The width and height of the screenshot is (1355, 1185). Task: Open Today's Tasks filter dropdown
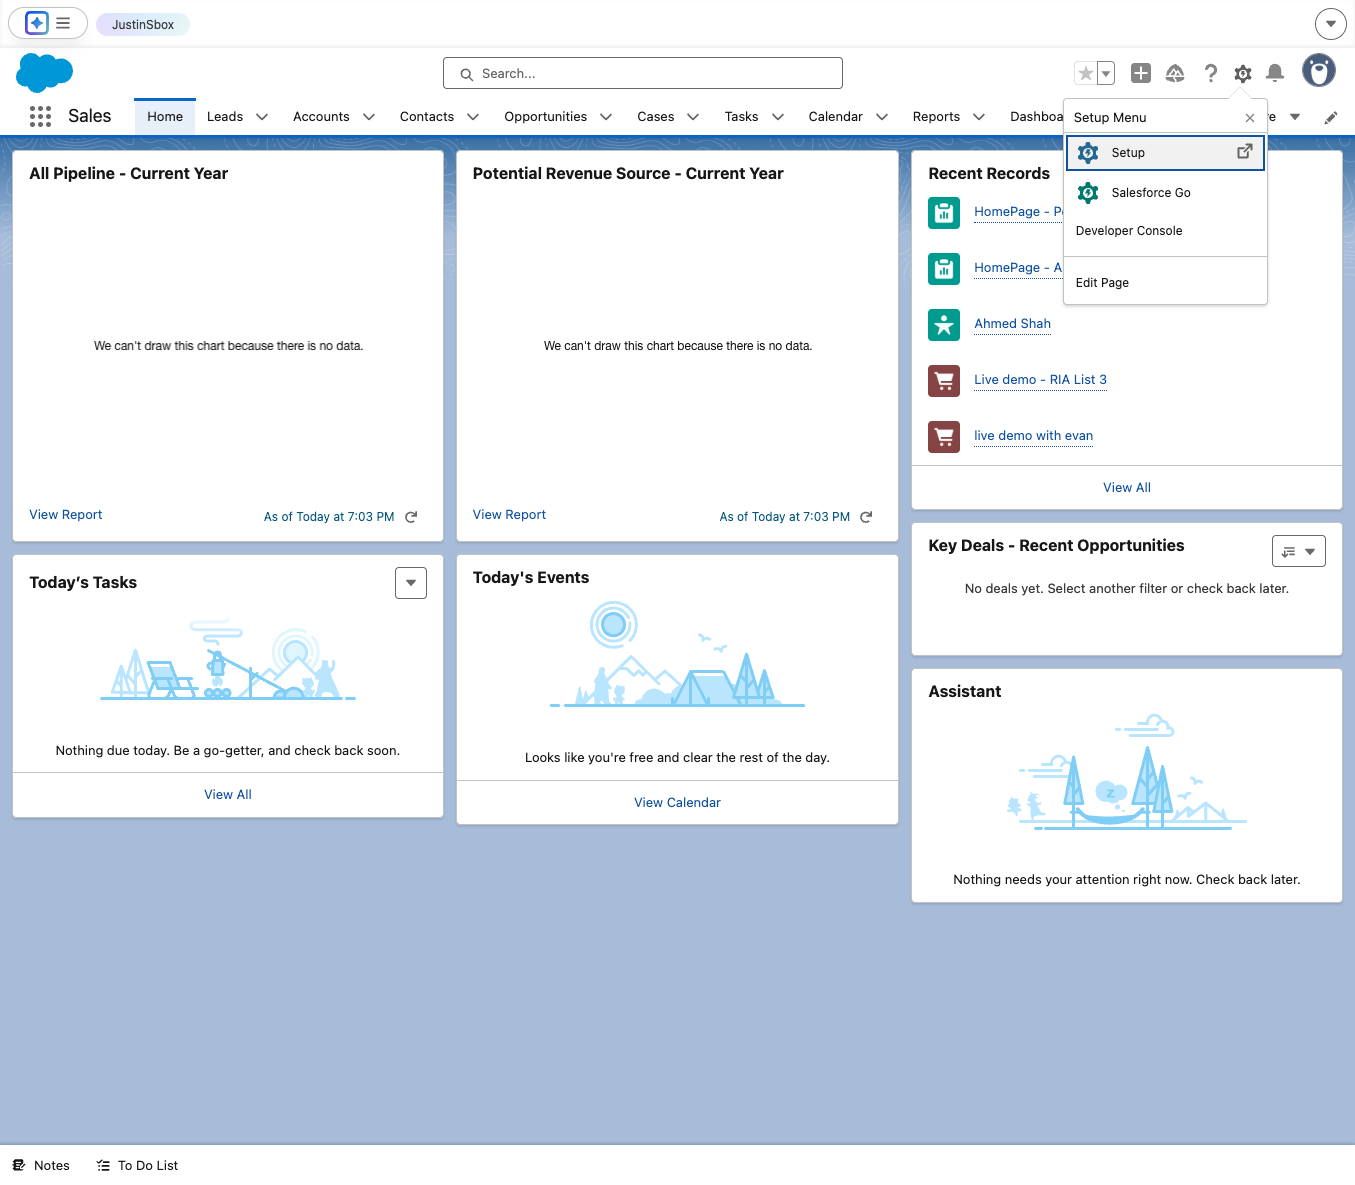pos(411,583)
